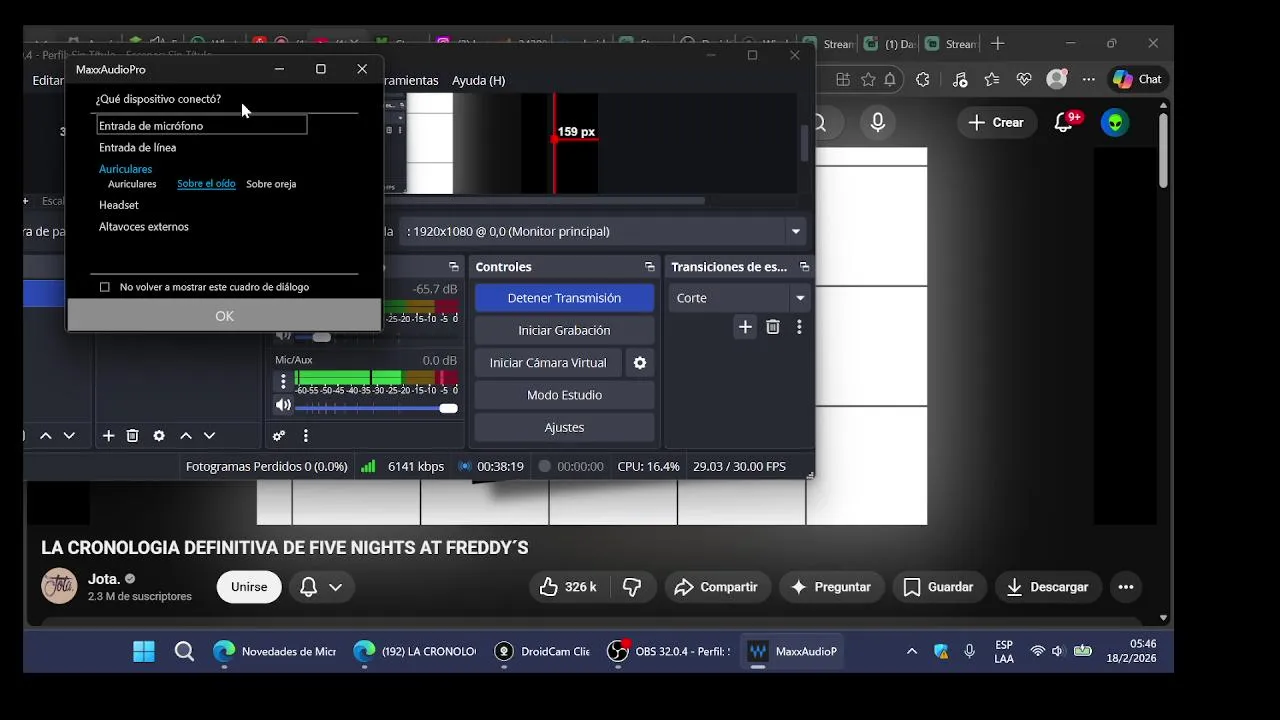Open Edge browser essentials heart icon
This screenshot has width=1280, height=720.
point(1024,79)
